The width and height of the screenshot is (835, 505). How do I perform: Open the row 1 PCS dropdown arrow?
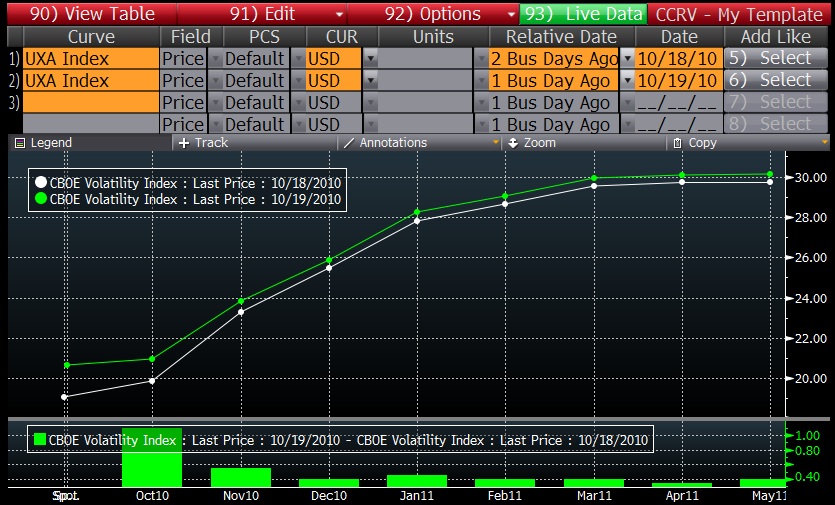(298, 58)
